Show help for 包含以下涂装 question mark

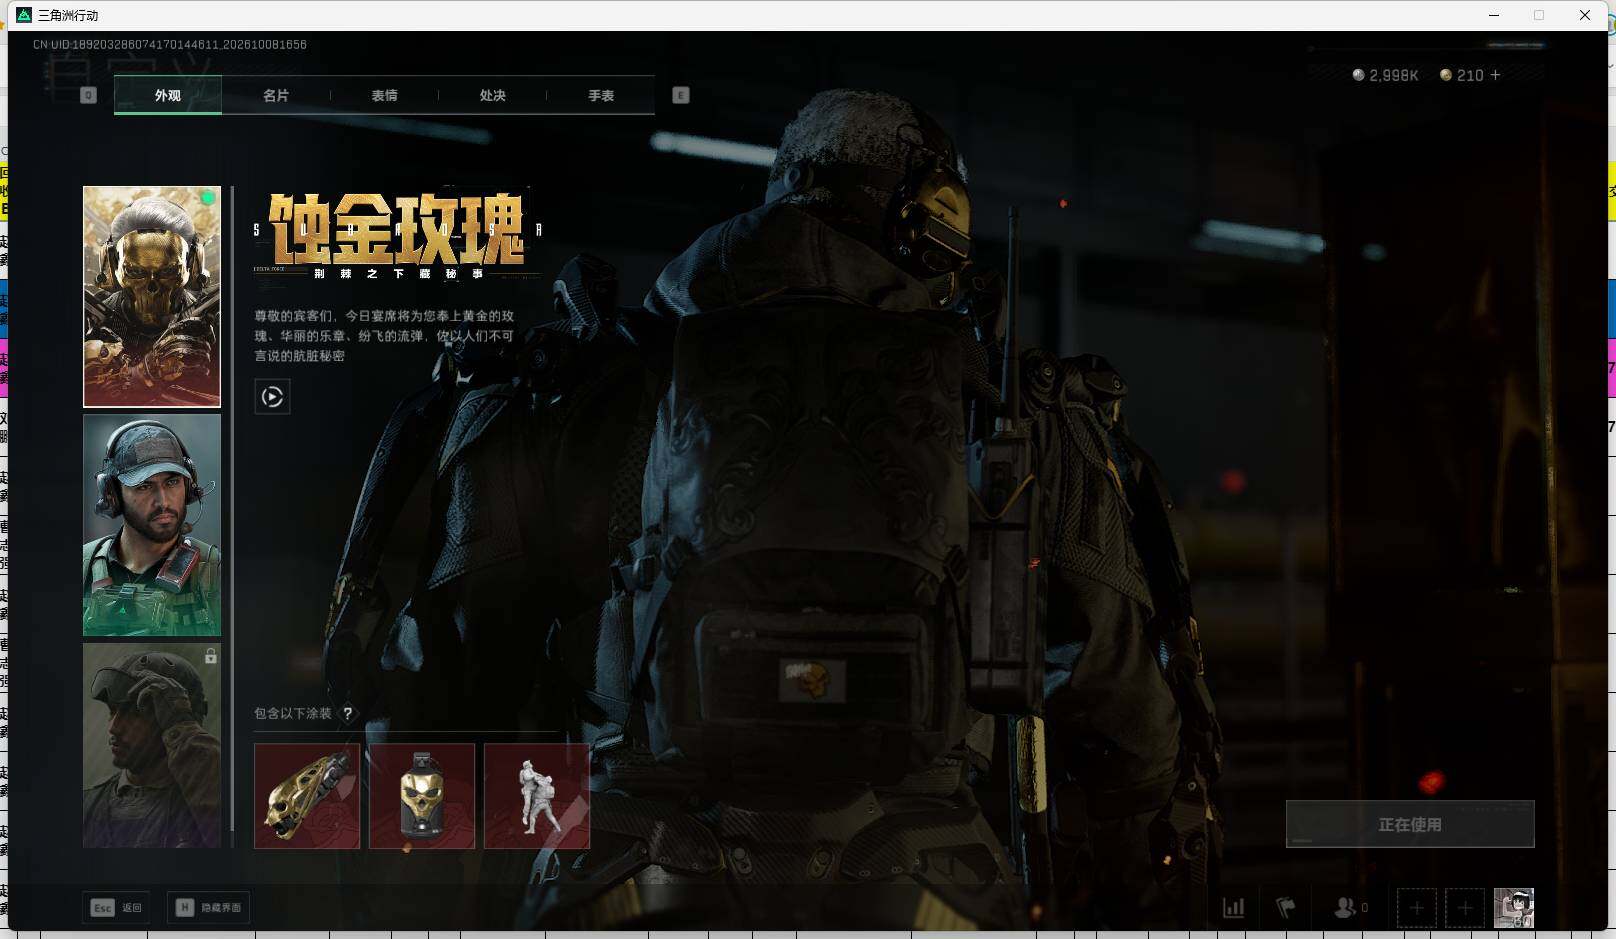[x=348, y=713]
